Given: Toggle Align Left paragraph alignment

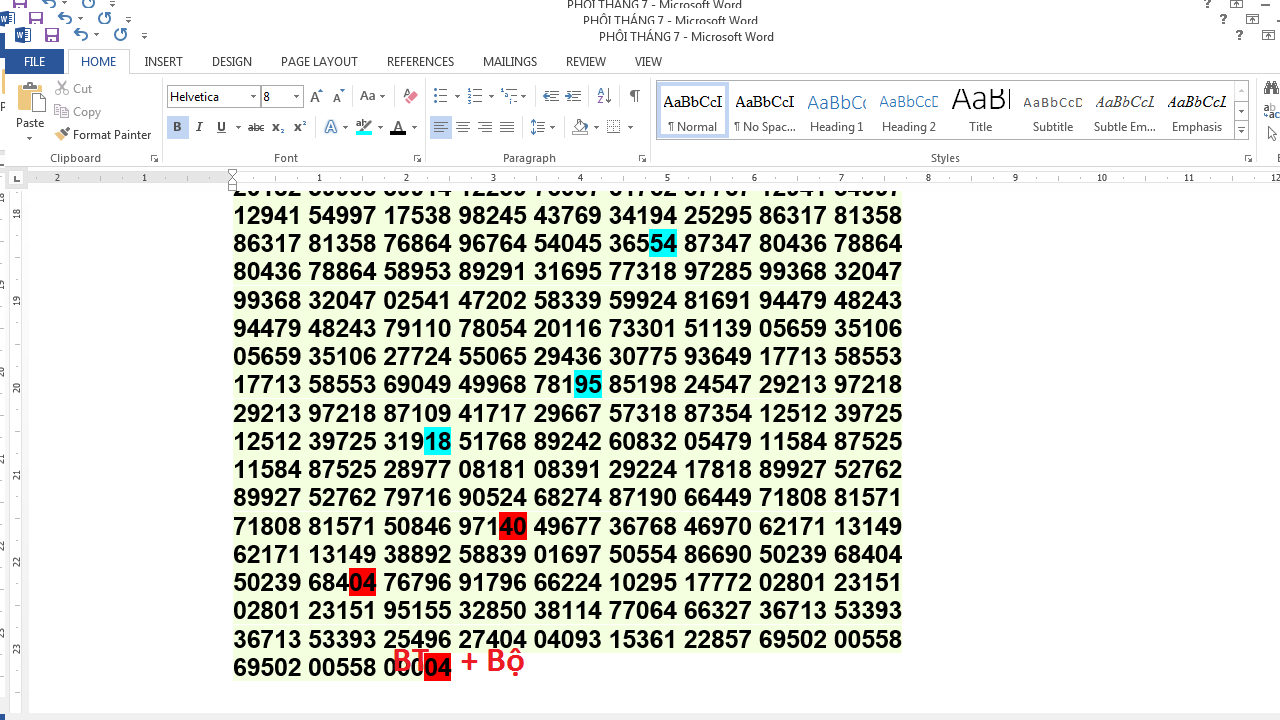Looking at the screenshot, I should click(441, 127).
